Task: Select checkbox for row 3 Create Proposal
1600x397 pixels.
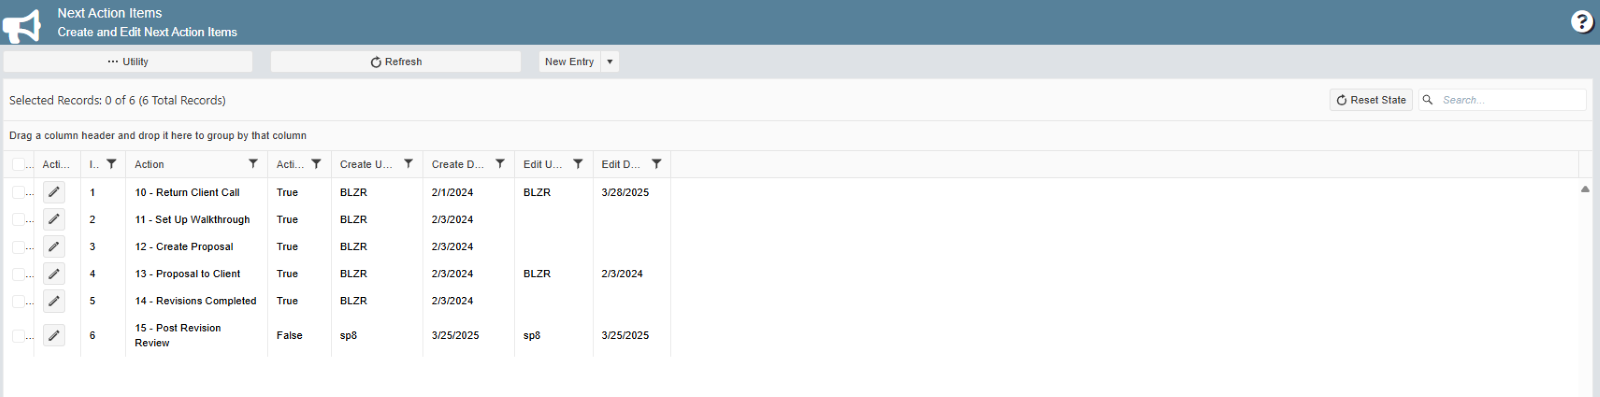Action: [18, 246]
